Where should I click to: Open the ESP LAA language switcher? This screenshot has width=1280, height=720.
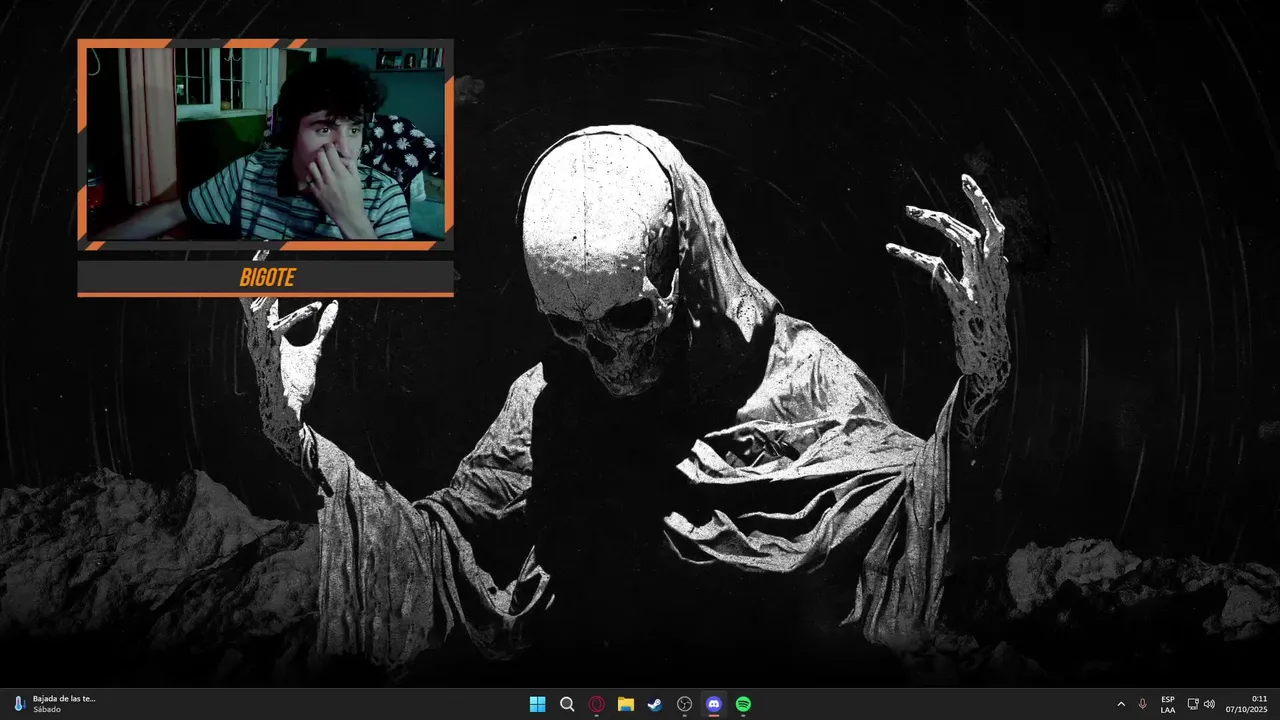point(1168,704)
